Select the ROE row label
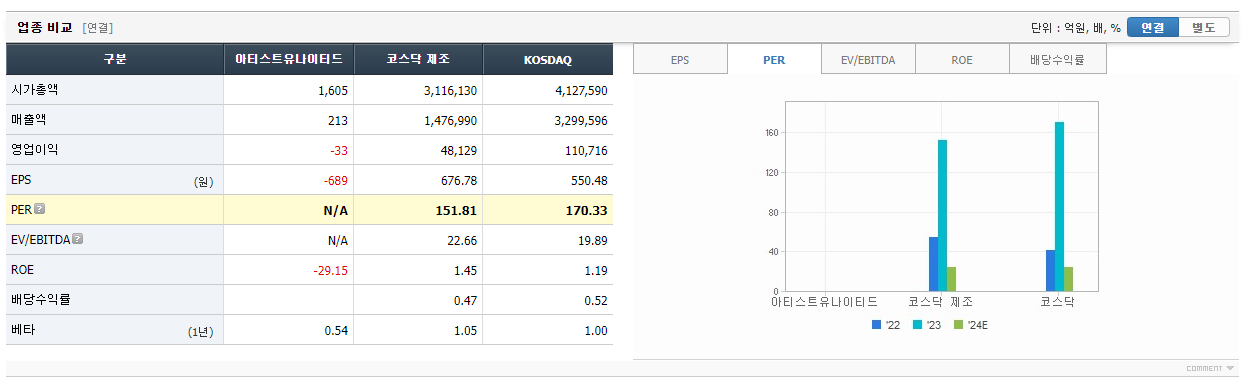1243x381 pixels. [x=23, y=270]
